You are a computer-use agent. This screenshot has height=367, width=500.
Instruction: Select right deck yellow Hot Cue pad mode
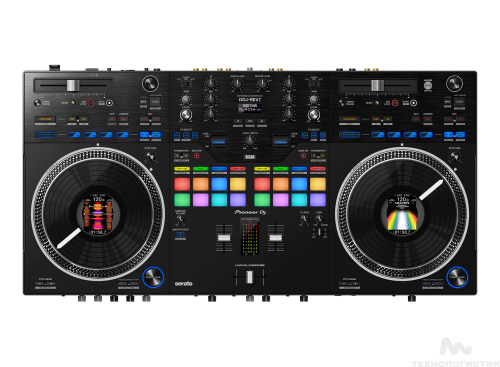(262, 169)
